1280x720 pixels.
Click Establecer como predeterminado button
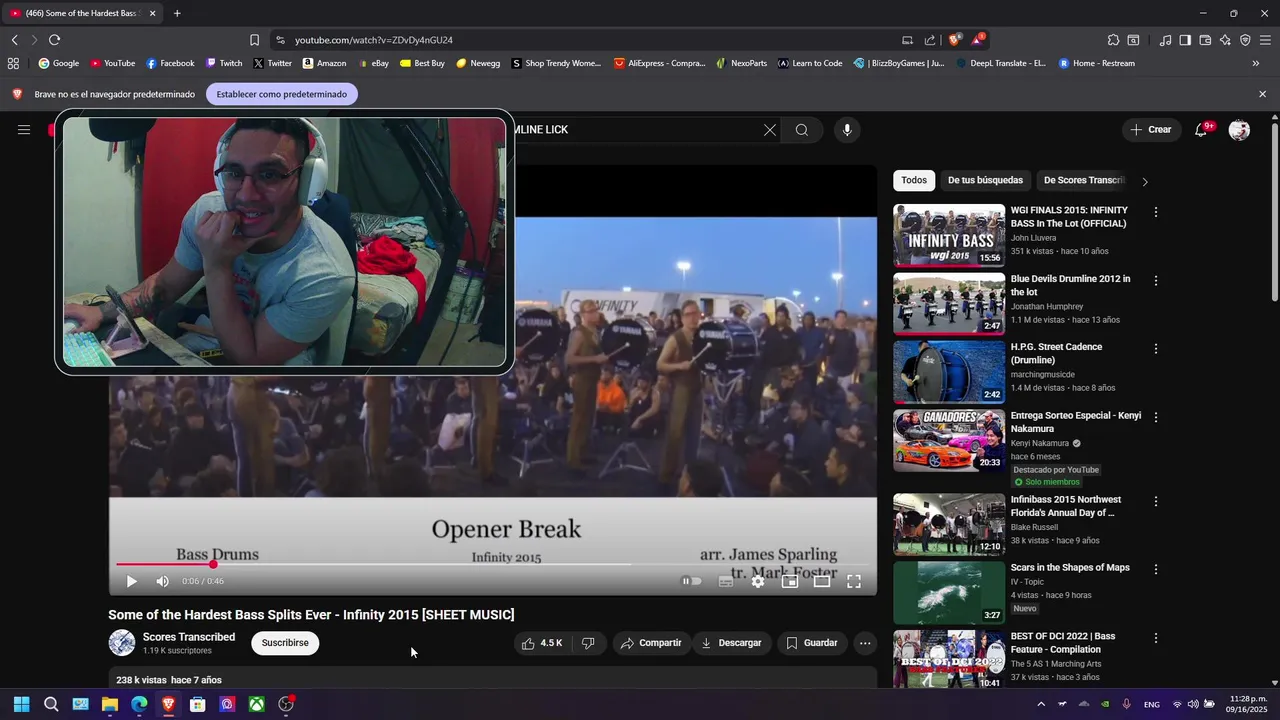[282, 94]
